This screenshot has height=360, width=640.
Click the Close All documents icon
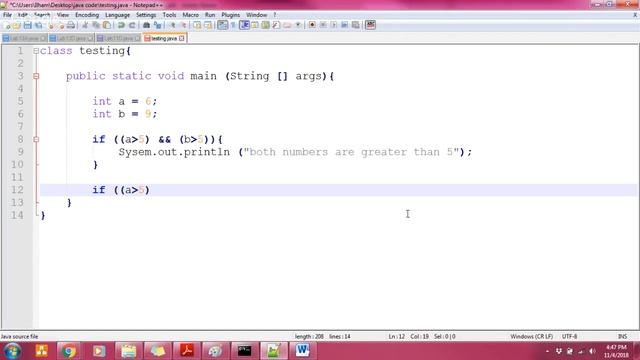point(61,25)
